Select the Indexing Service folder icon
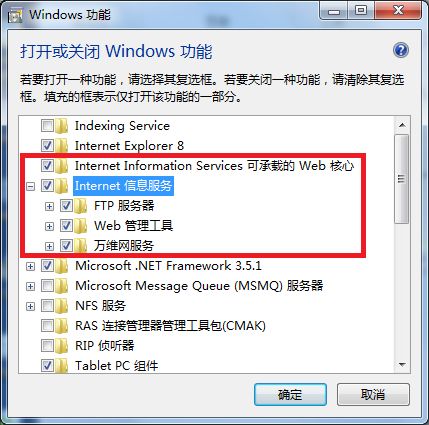Screen dimensions: 429x425 coord(62,126)
